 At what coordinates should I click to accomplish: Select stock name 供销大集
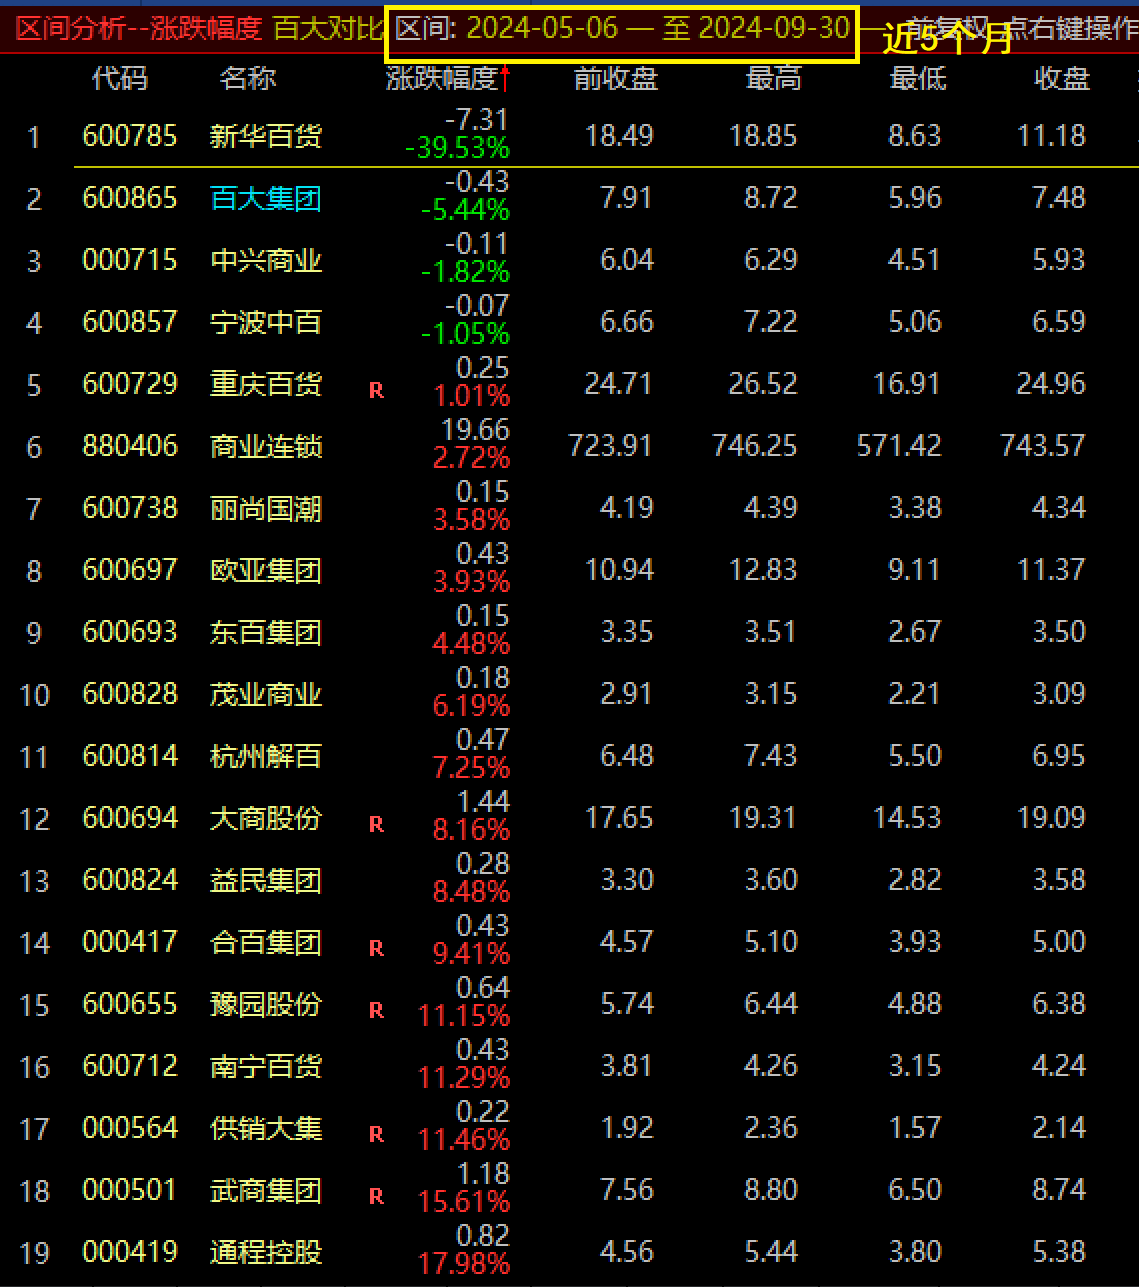click(x=266, y=1128)
